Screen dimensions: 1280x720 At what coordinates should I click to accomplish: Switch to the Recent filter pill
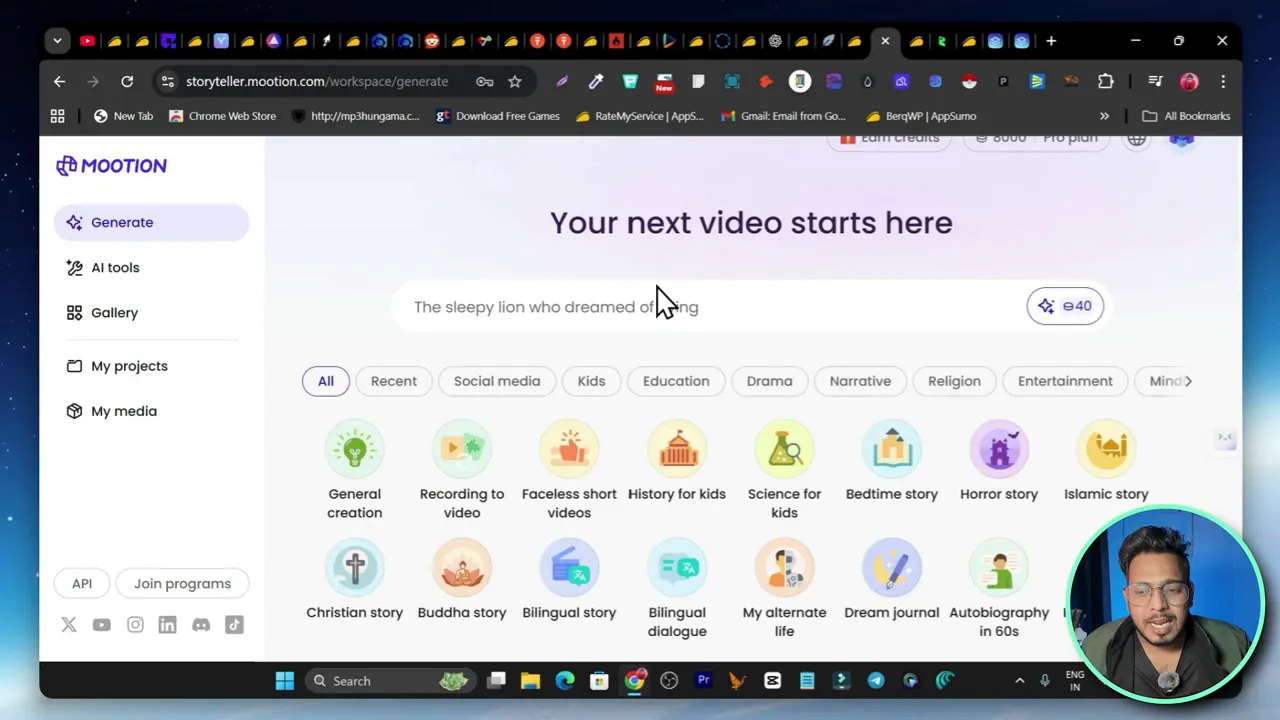[x=393, y=381]
